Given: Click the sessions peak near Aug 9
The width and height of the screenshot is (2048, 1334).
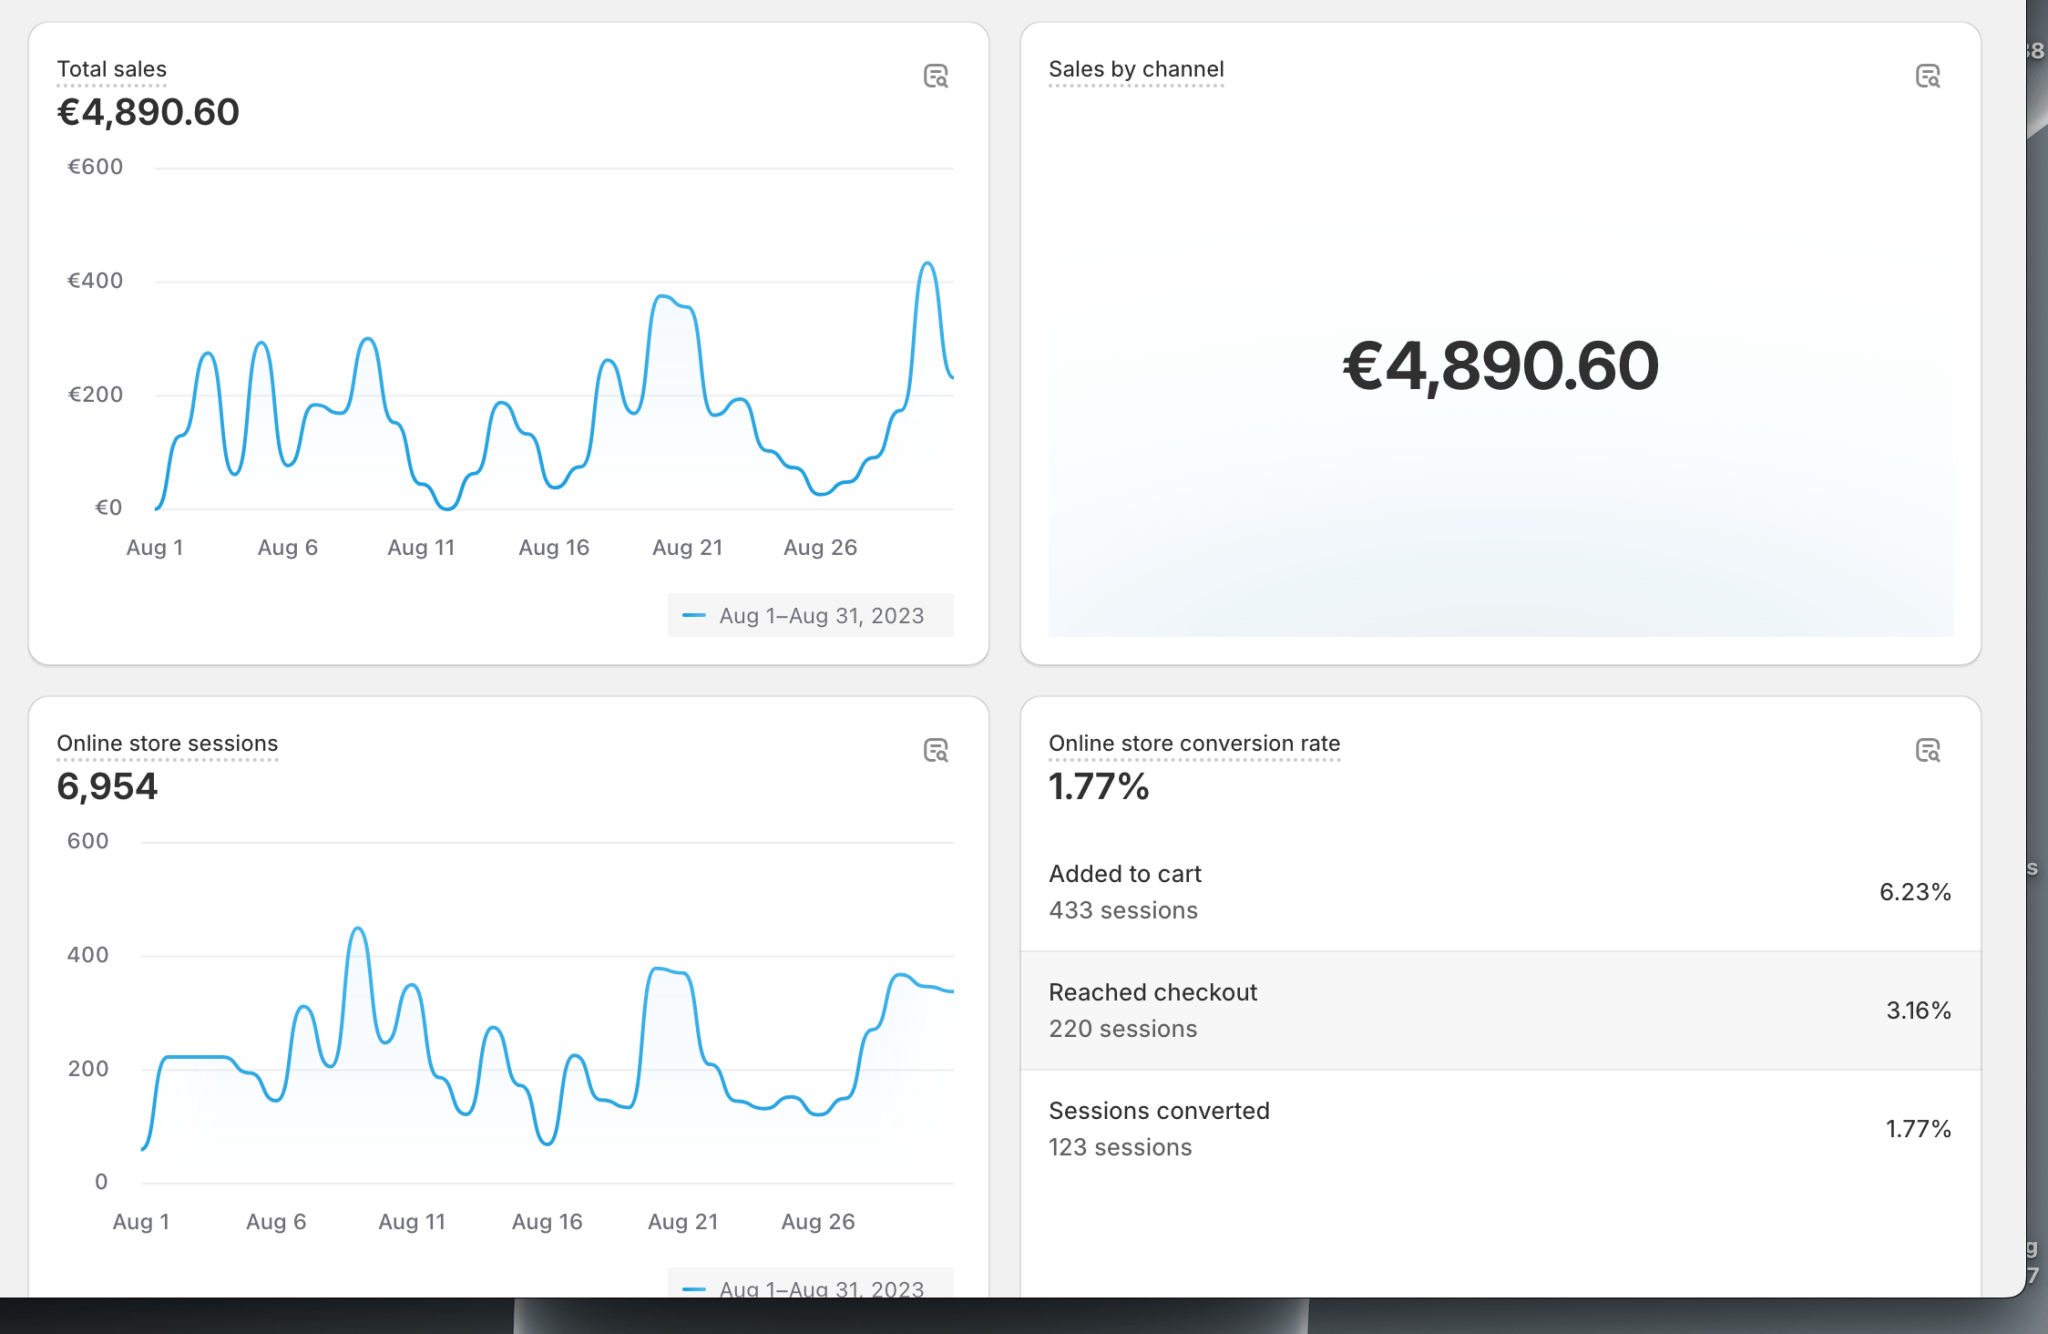Looking at the screenshot, I should [x=358, y=929].
